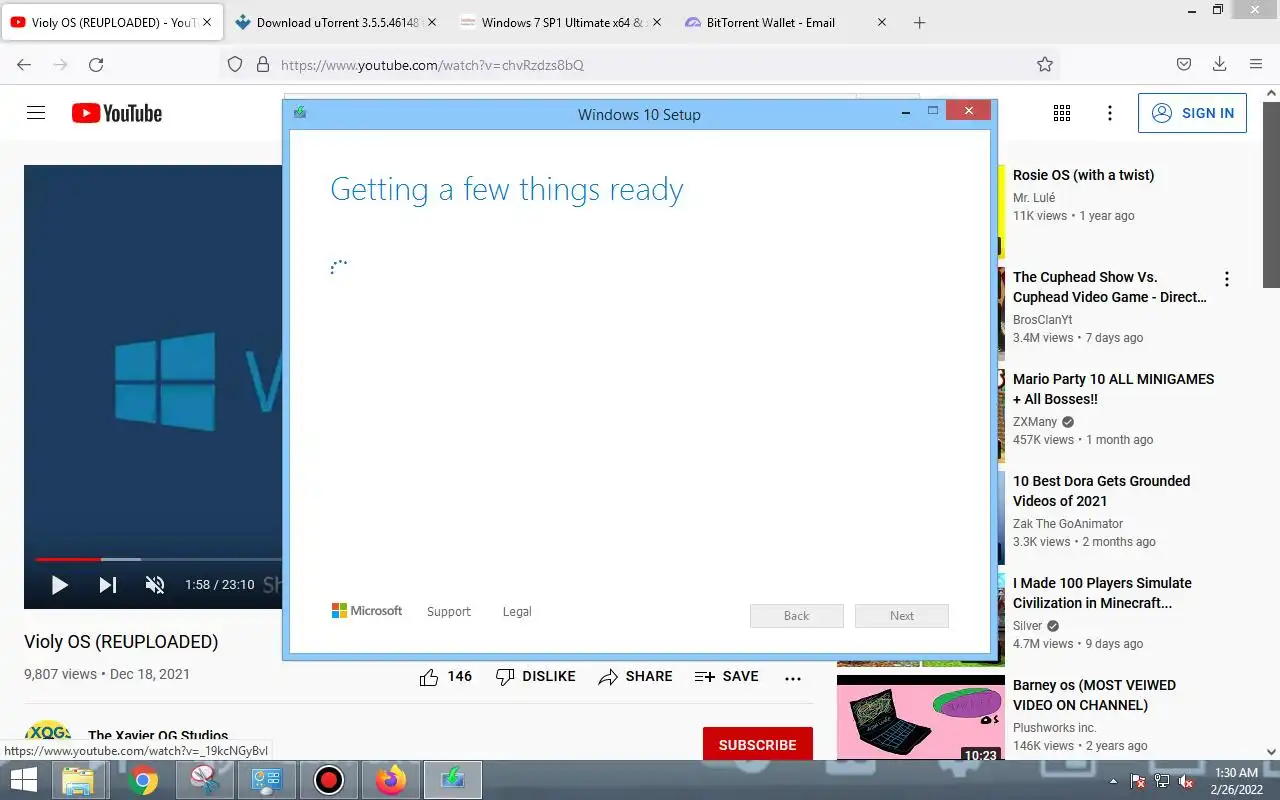The width and height of the screenshot is (1280, 800).
Task: Open the Pocket save icon
Action: (x=1183, y=64)
